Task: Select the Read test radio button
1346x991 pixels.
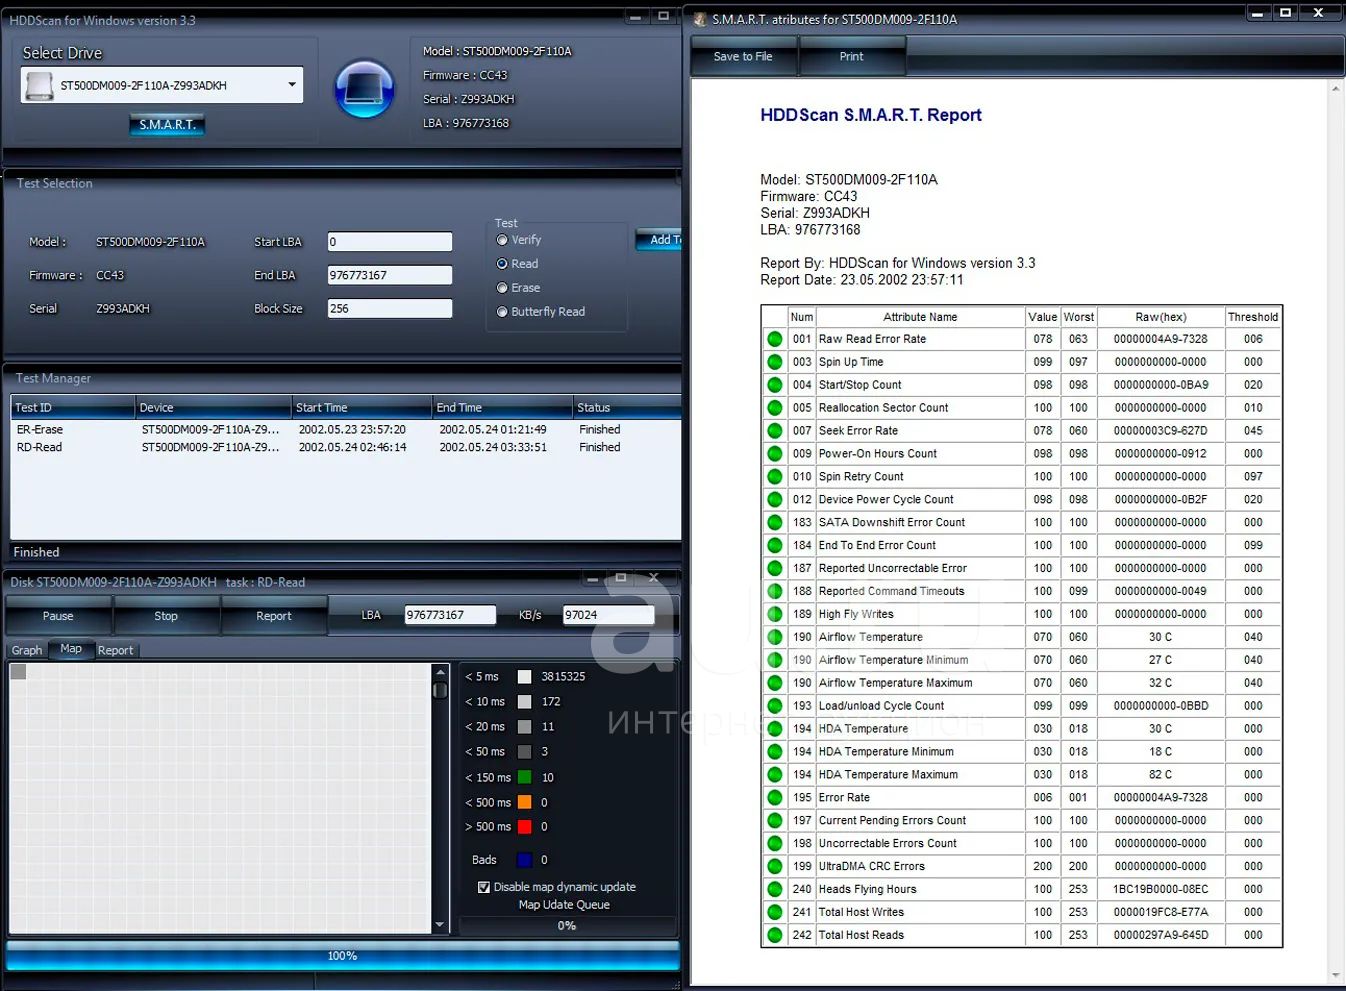Action: click(502, 264)
